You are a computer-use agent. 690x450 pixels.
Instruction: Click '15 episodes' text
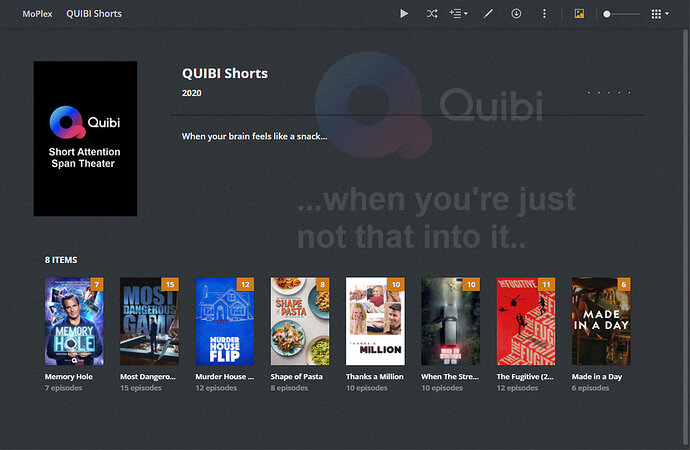pyautogui.click(x=141, y=388)
